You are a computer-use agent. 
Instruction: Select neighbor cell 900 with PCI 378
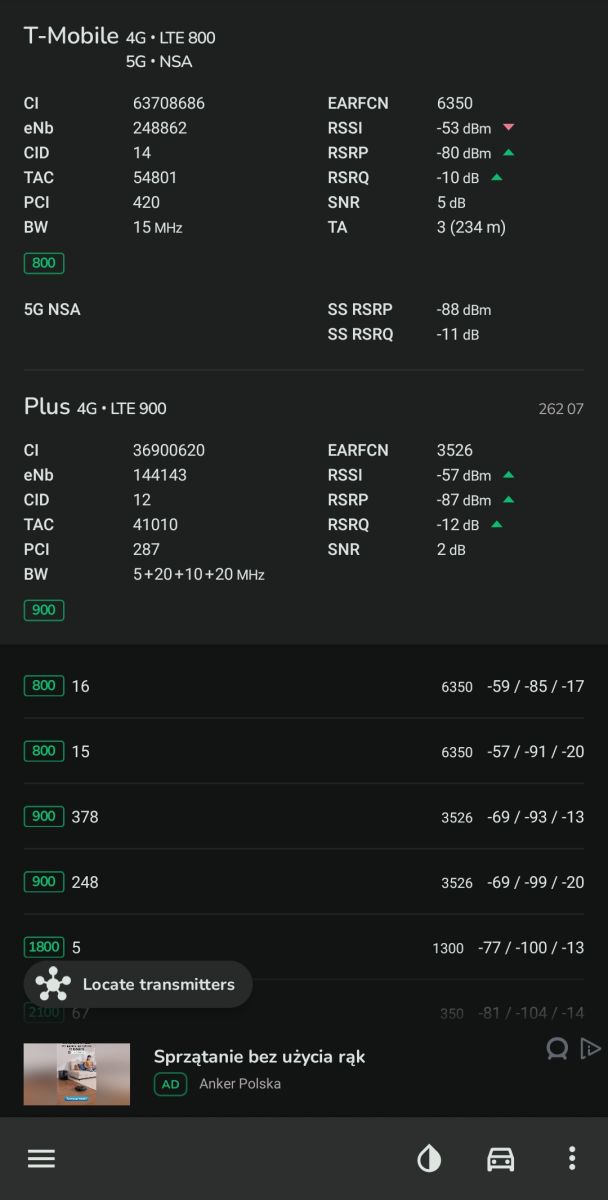point(304,817)
